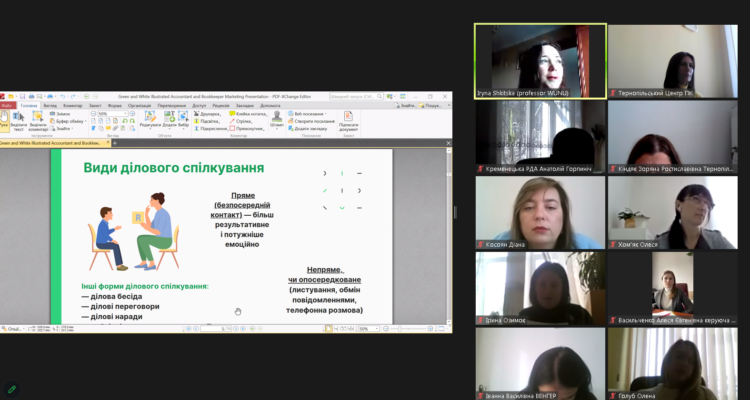Select the Hand (Рука) tool
Viewport: 750px width, 400px height.
pyautogui.click(x=4, y=119)
